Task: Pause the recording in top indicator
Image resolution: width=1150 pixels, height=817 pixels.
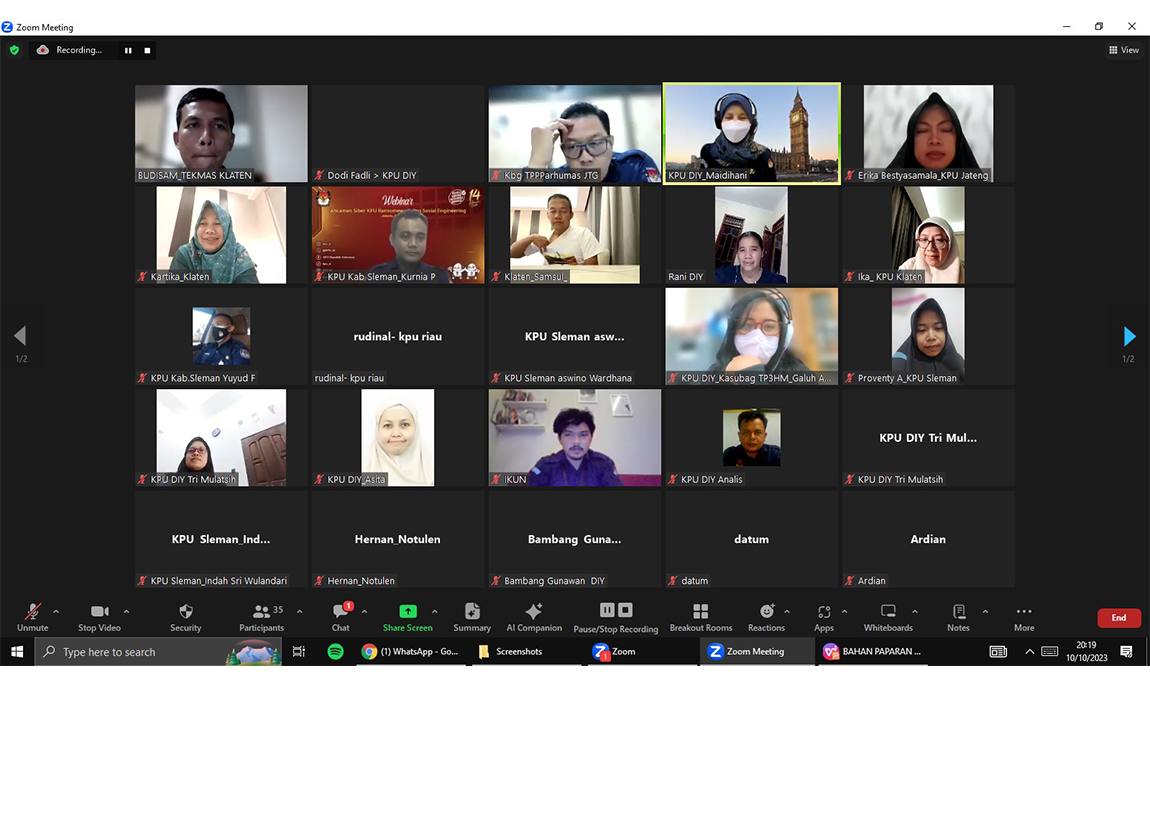Action: click(x=128, y=50)
